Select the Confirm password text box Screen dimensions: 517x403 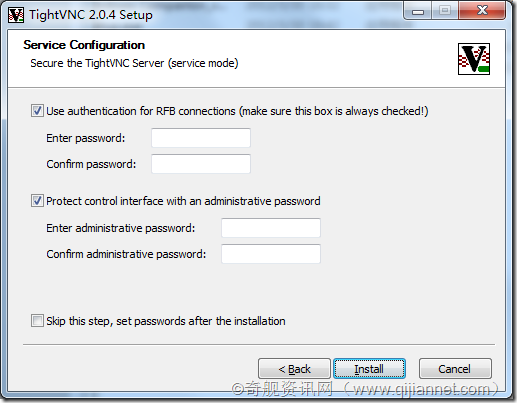tap(201, 164)
